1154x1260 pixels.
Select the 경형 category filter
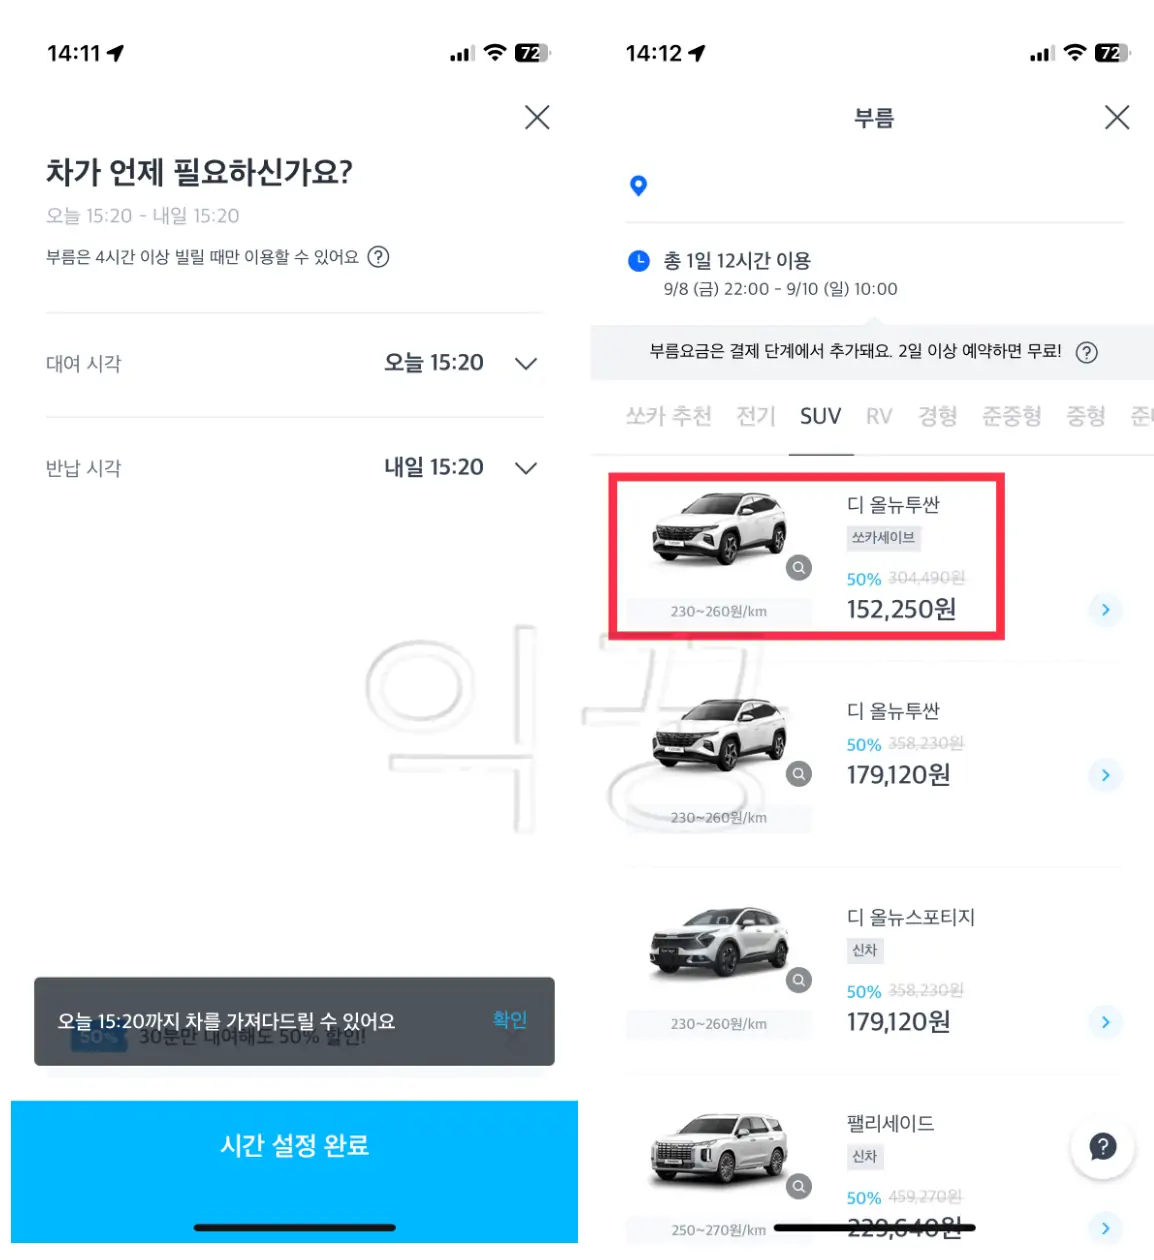[935, 416]
